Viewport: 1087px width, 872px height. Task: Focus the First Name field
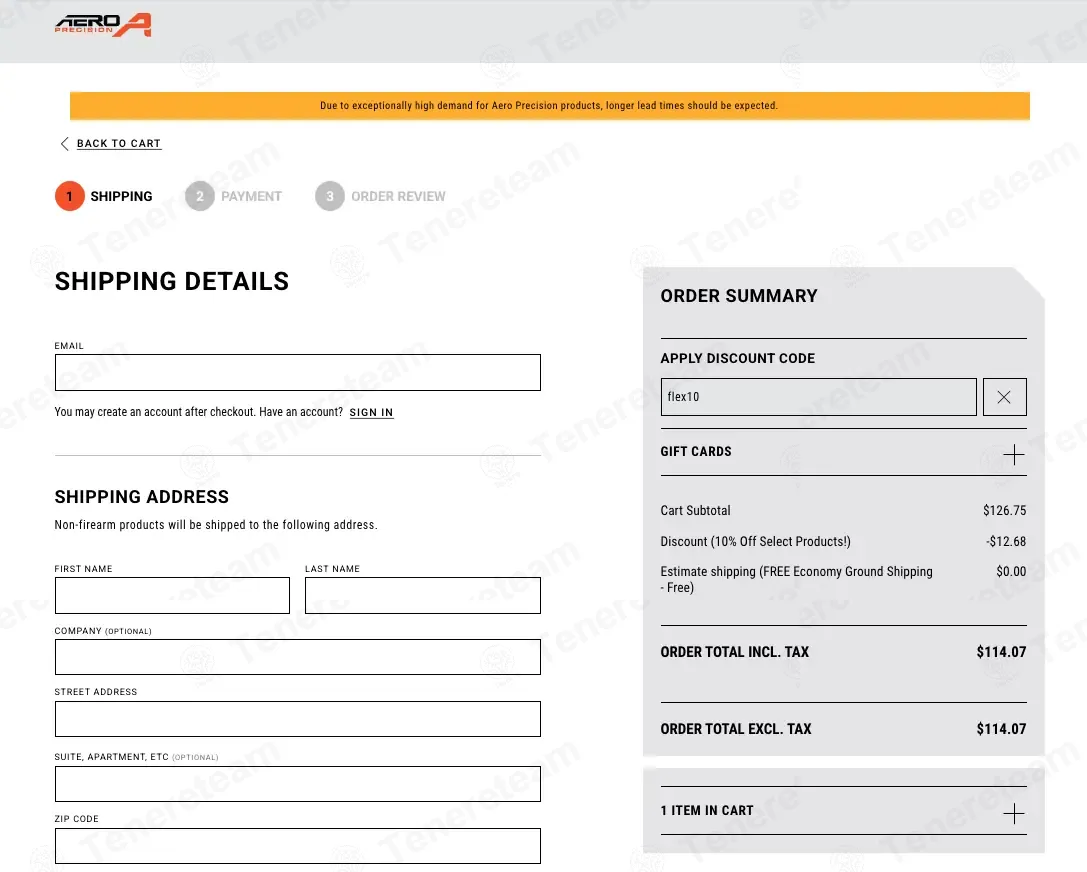point(172,596)
